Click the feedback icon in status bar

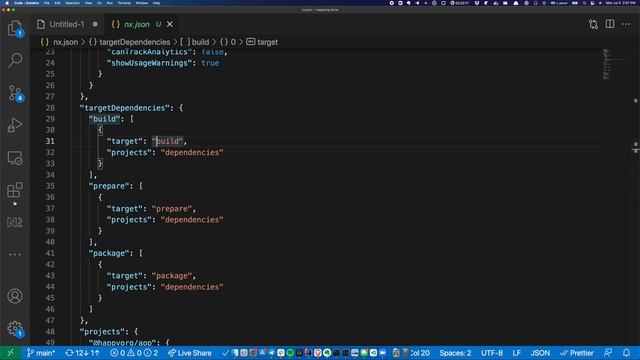click(608, 353)
